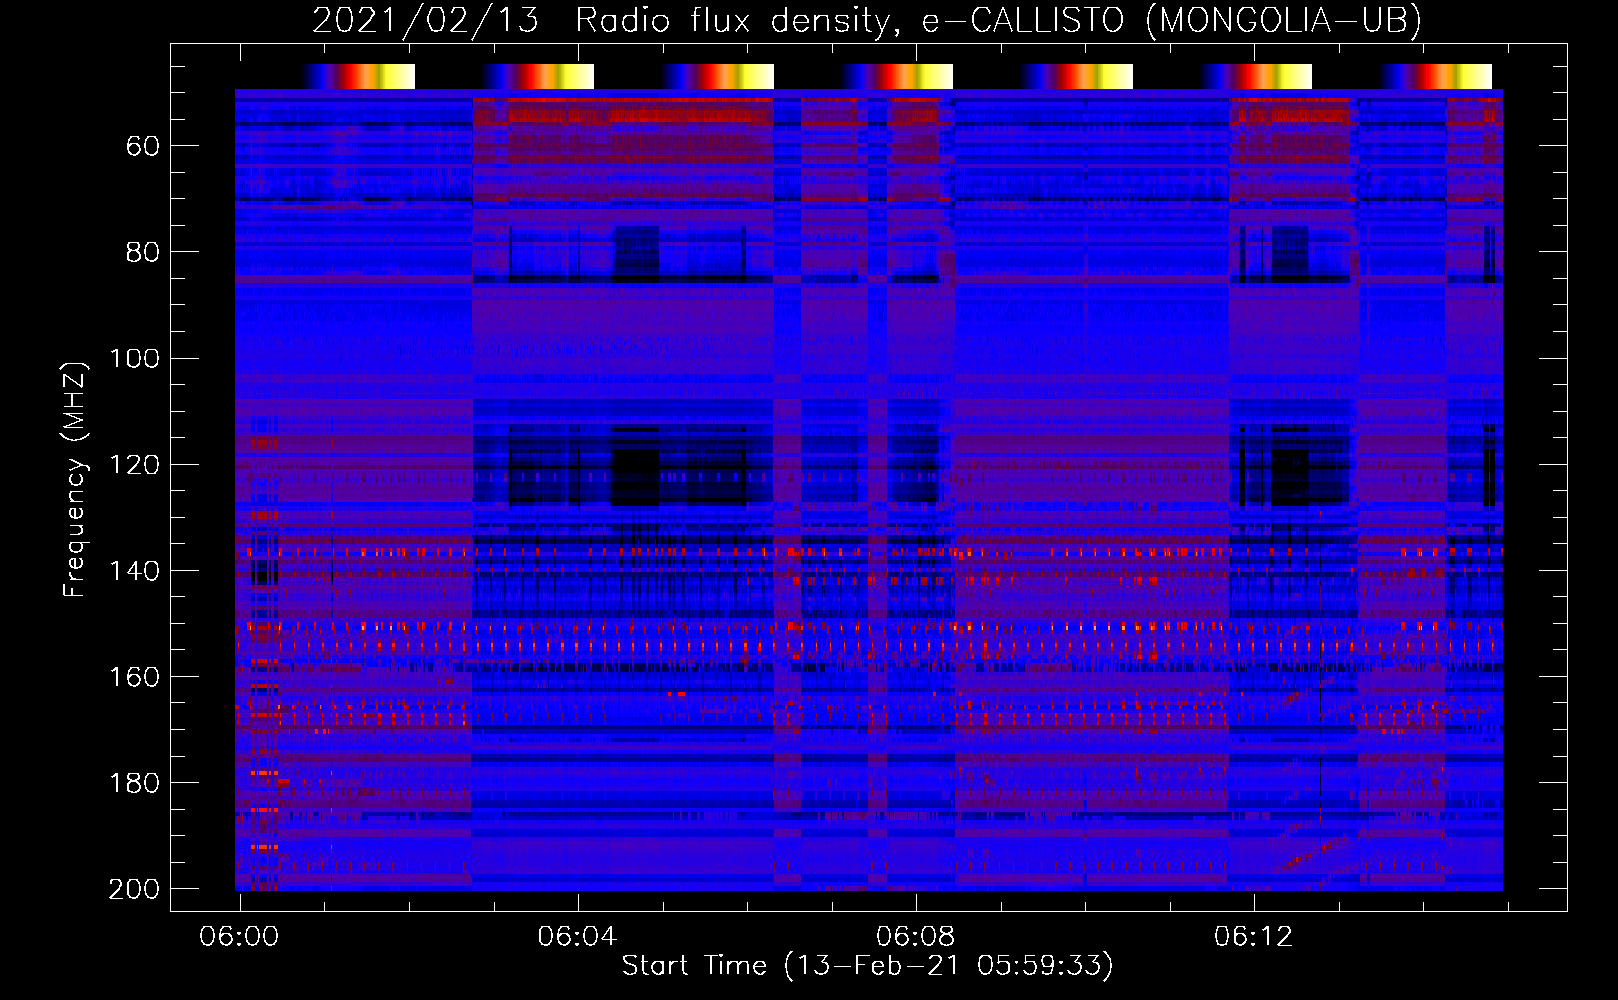
Task: Click the 120 frequency tick label
Action: 134,464
